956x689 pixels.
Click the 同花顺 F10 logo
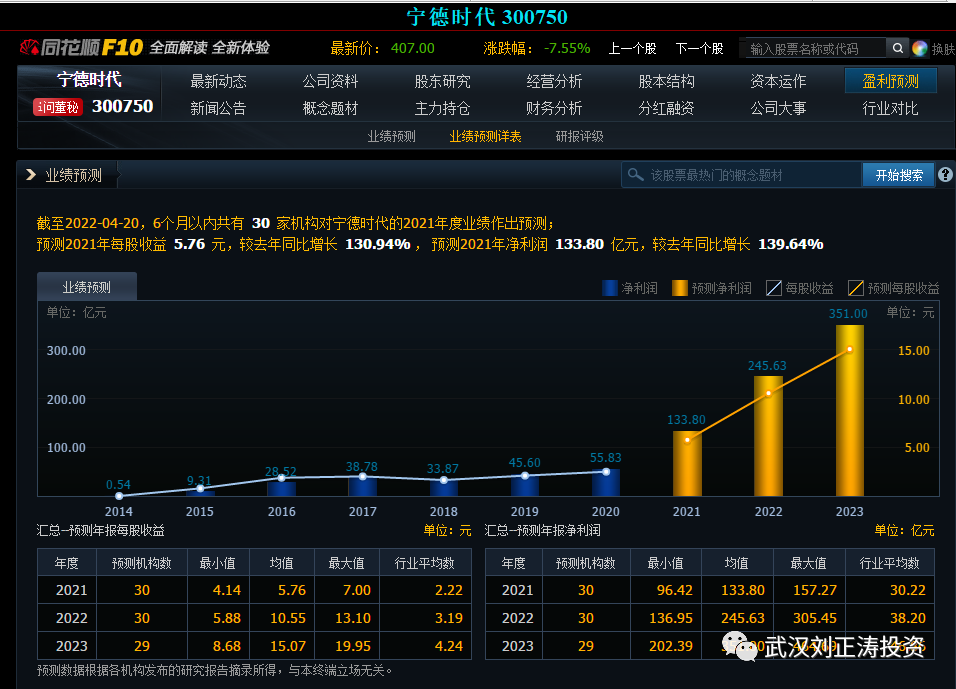pos(82,48)
